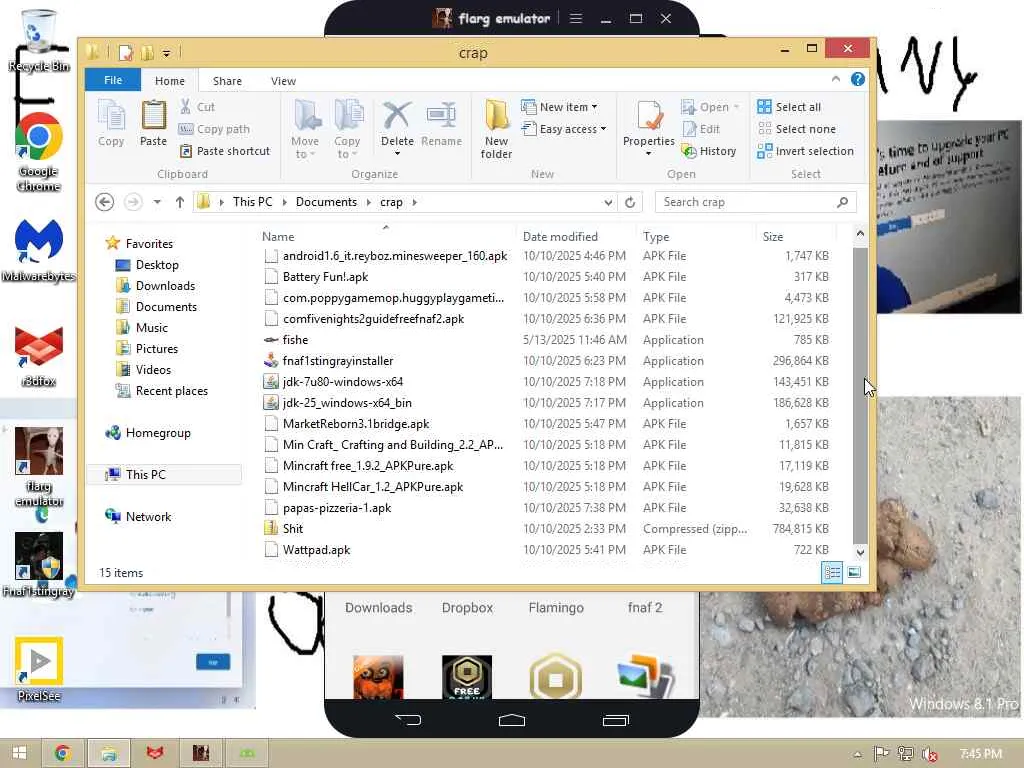Viewport: 1024px width, 768px height.
Task: Expand the Easy access dropdown
Action: click(x=603, y=129)
